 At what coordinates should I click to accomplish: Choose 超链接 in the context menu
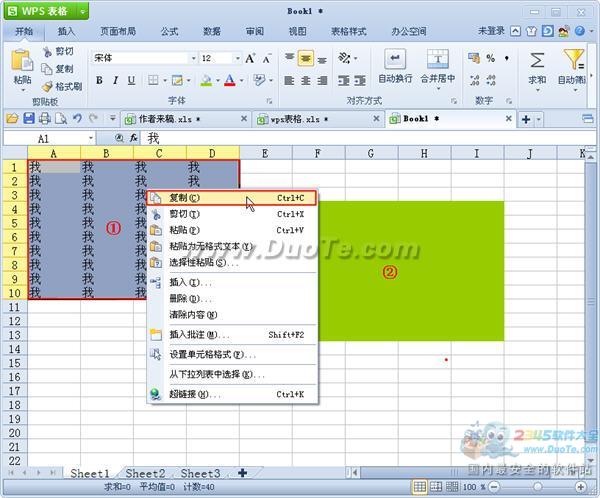coord(232,394)
